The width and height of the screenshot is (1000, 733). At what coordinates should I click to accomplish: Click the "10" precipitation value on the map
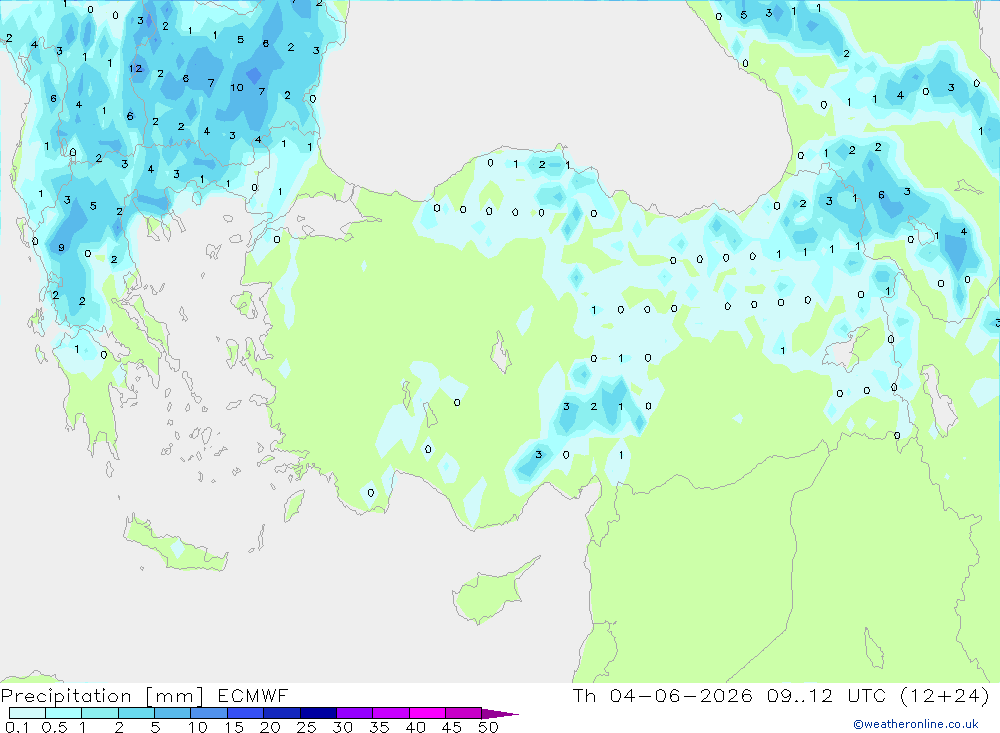pyautogui.click(x=237, y=87)
